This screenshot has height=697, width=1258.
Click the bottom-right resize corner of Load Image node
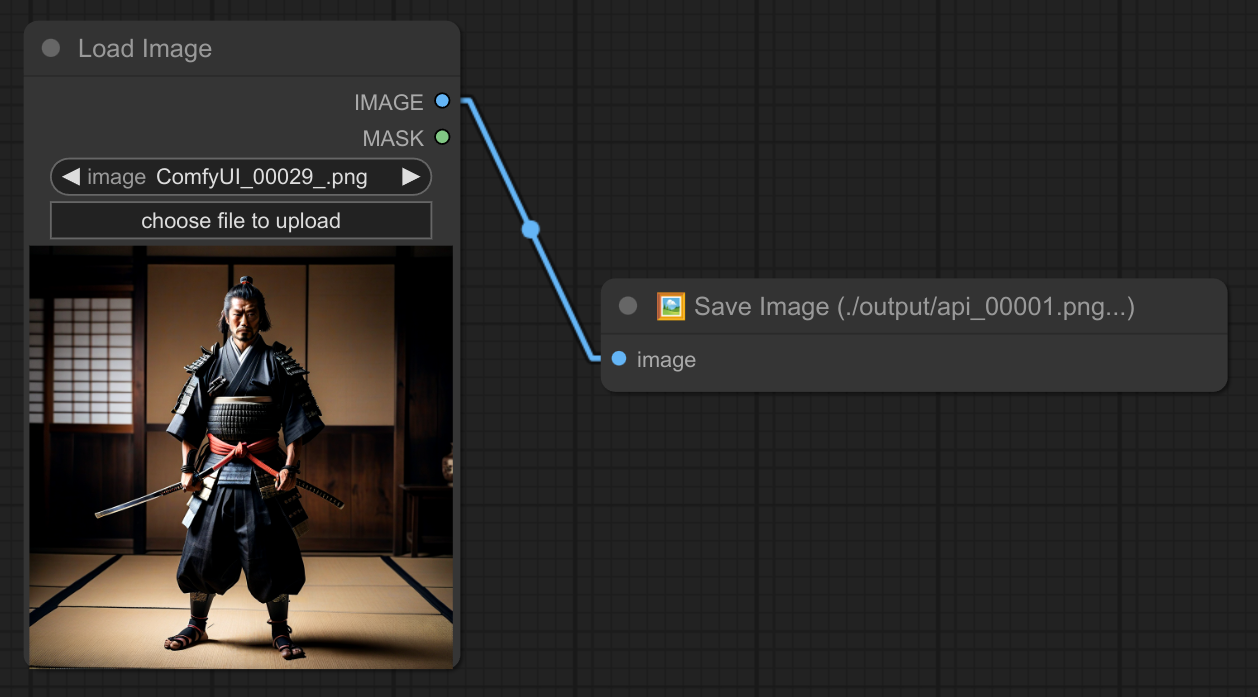coord(454,663)
